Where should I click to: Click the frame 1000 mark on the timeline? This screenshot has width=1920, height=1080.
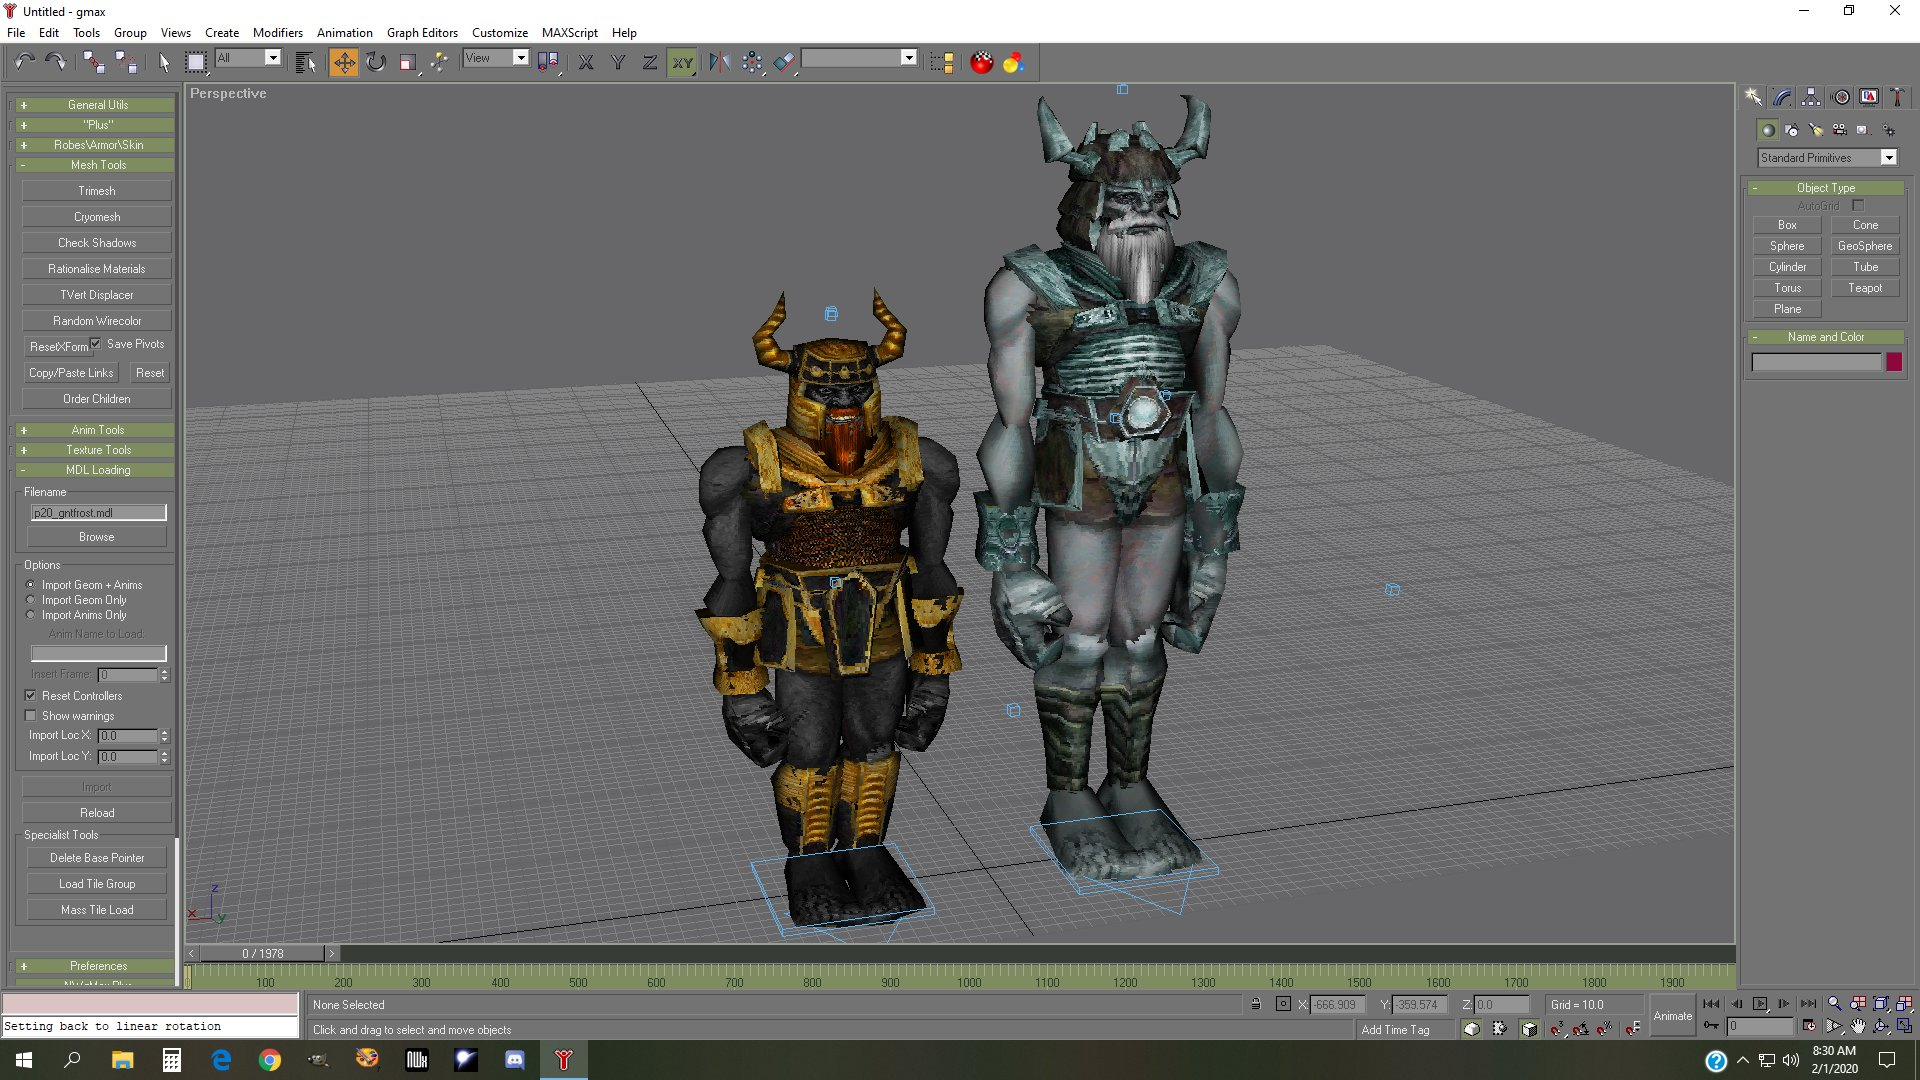(969, 982)
